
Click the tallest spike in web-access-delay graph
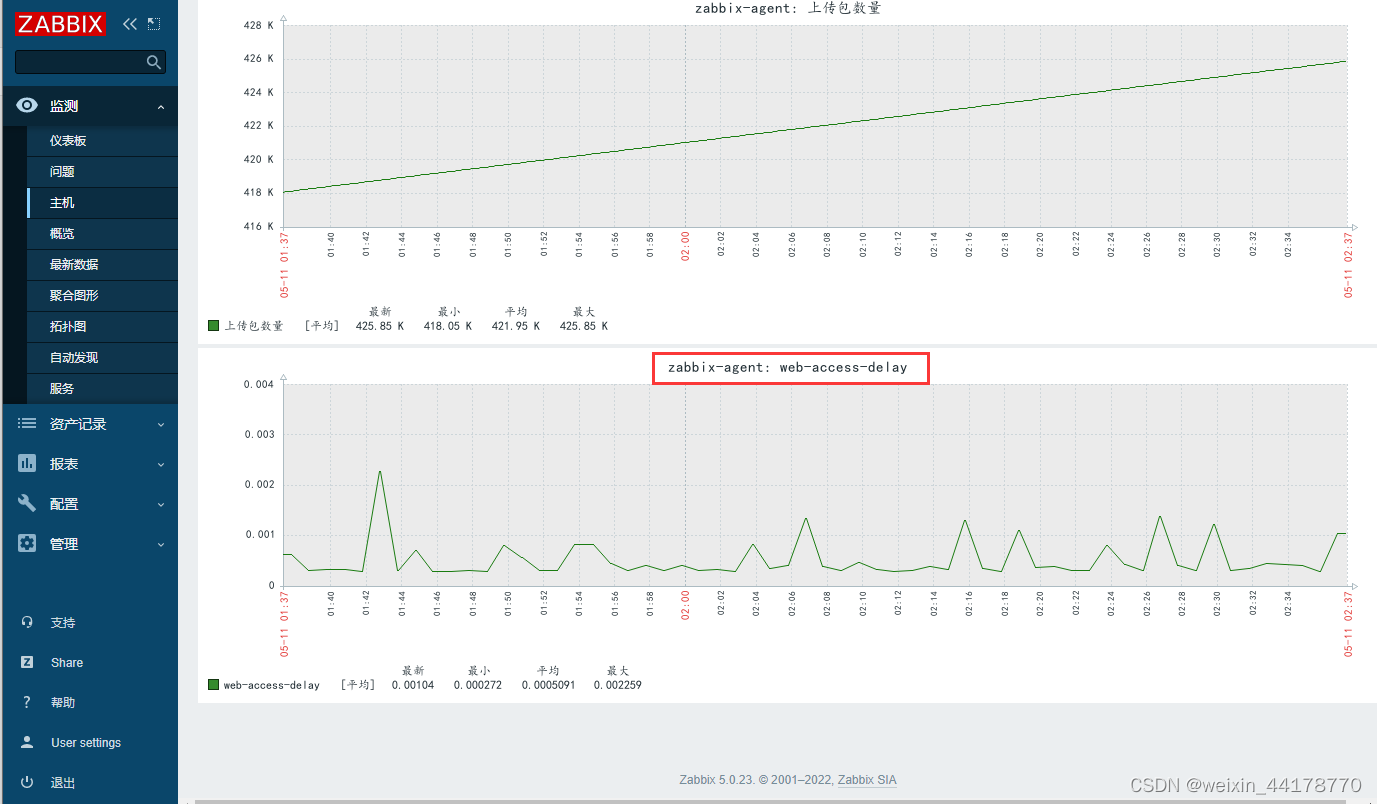pyautogui.click(x=380, y=472)
